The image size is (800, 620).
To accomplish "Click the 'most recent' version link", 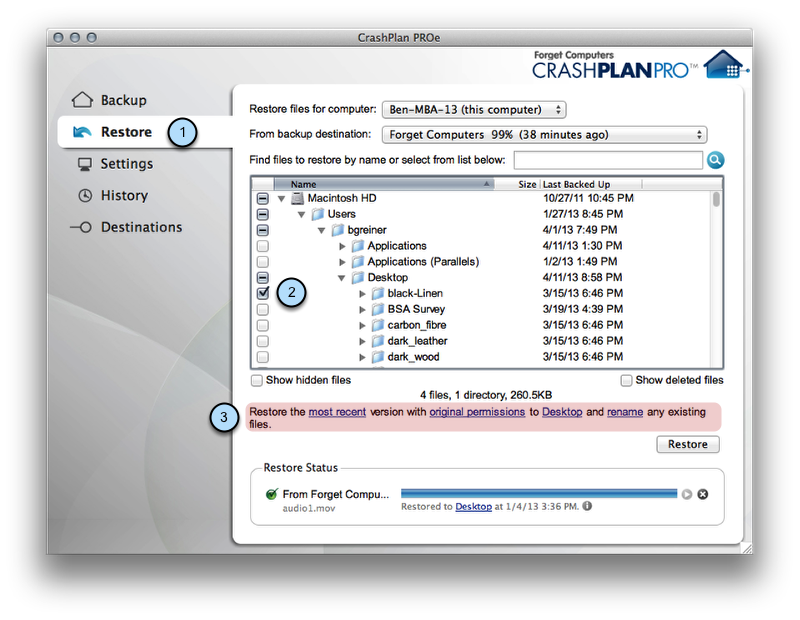I will click(x=337, y=412).
